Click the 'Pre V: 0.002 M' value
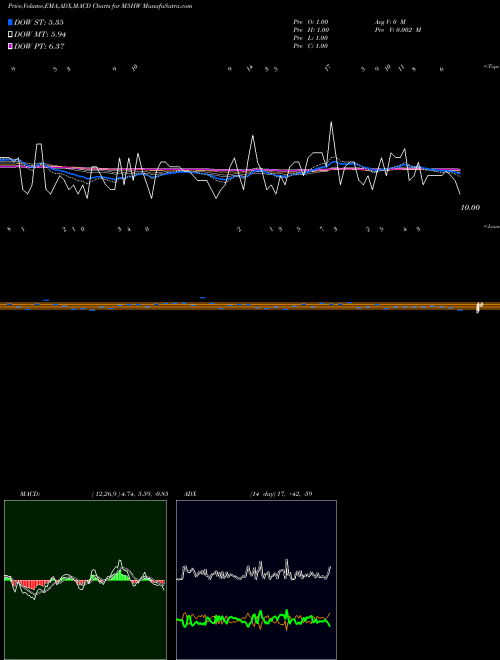The width and height of the screenshot is (500, 660). tap(398, 30)
